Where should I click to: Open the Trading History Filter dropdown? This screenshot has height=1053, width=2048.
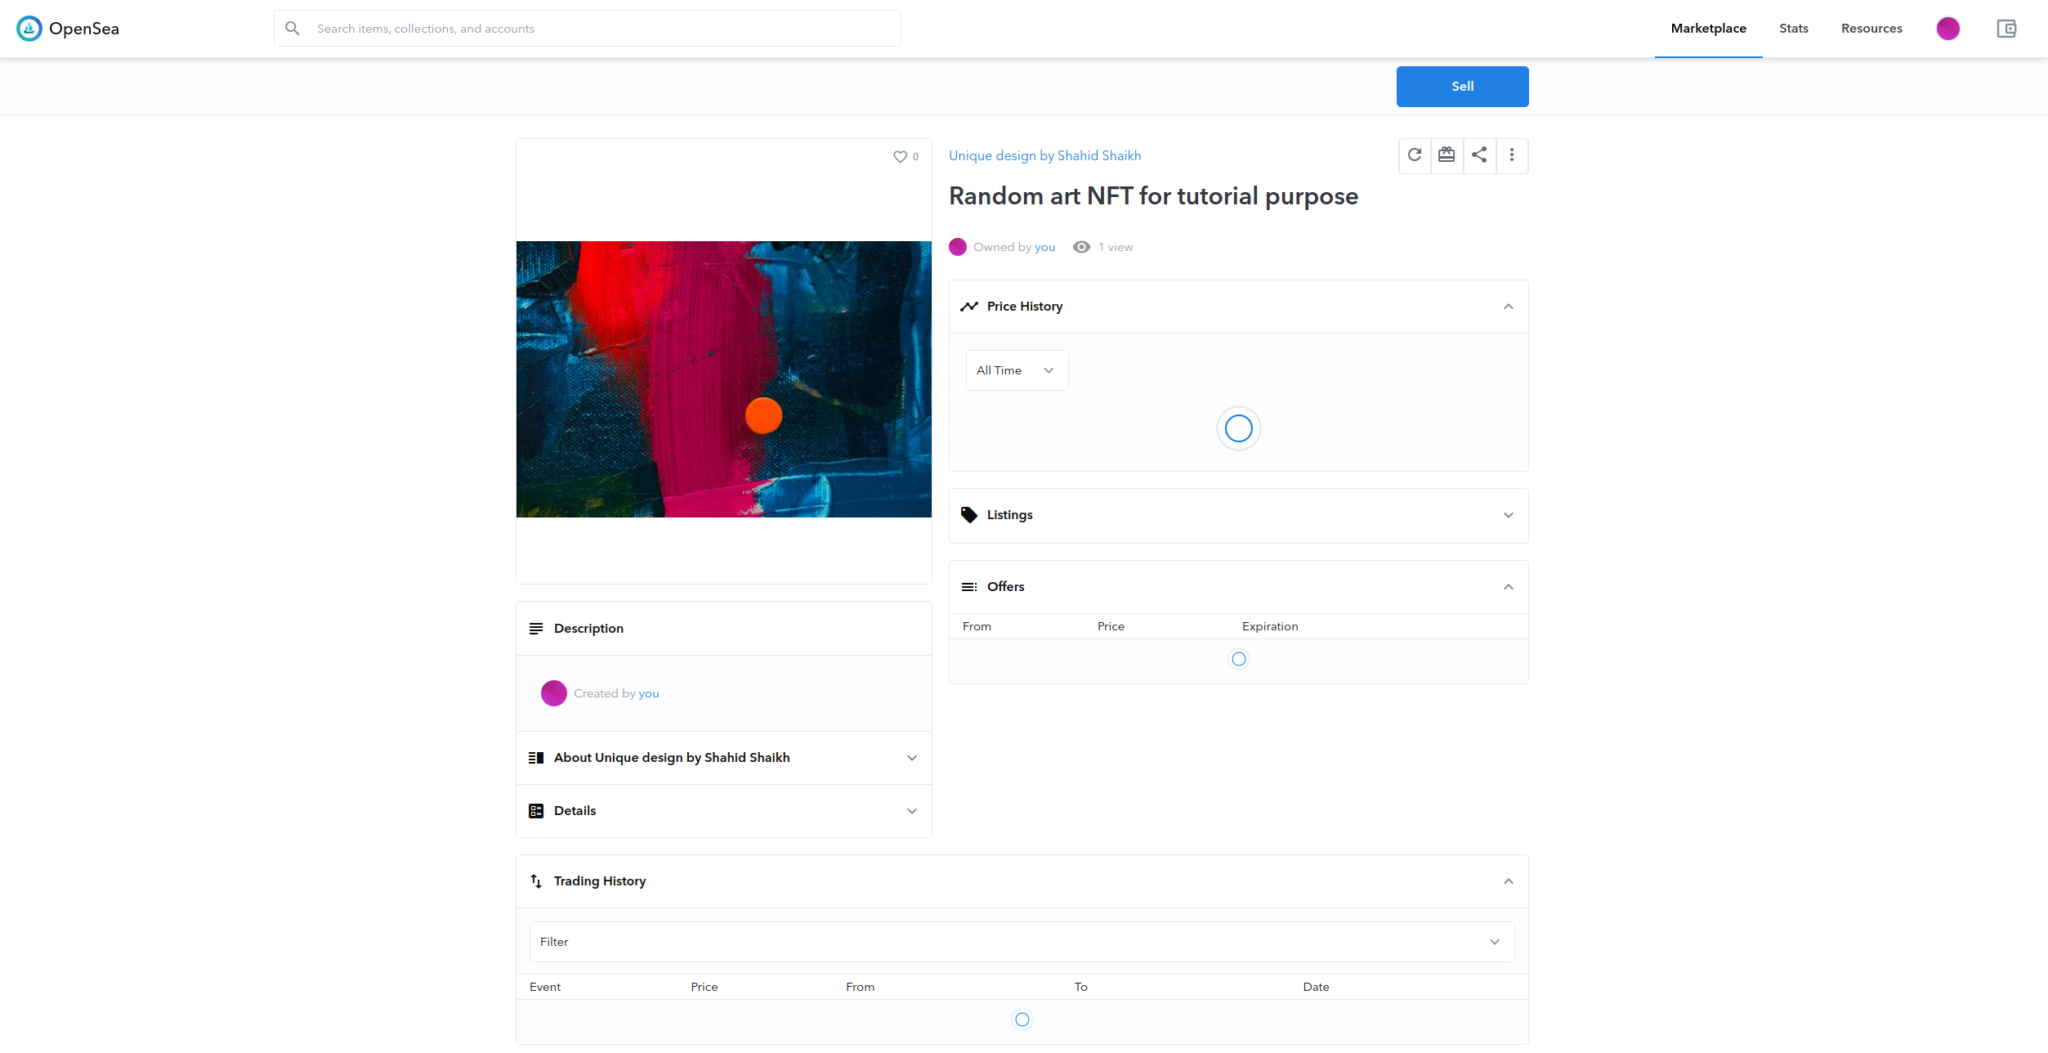1021,942
